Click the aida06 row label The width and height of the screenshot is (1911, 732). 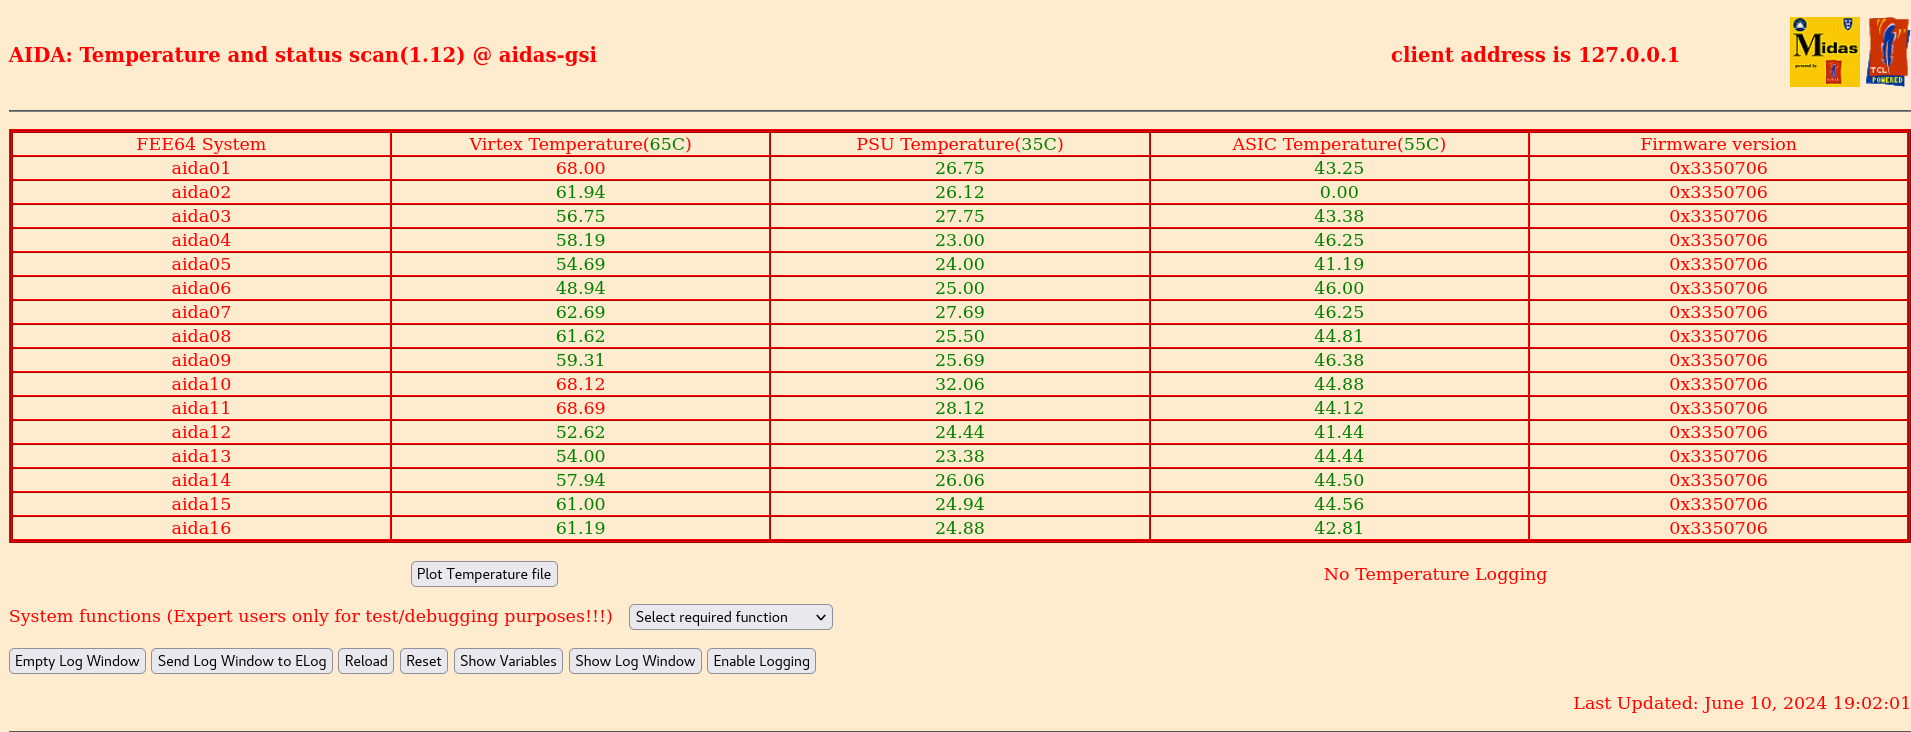pyautogui.click(x=201, y=288)
